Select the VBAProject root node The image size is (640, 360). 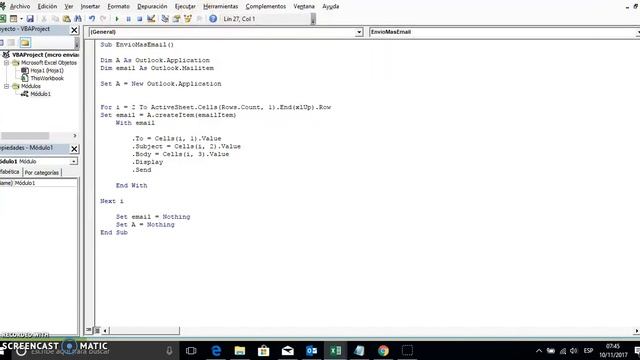click(44, 55)
